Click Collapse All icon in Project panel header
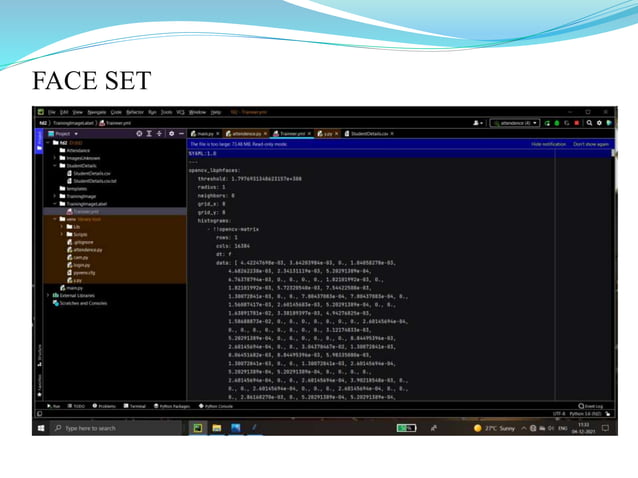638x478 pixels. tap(160, 133)
